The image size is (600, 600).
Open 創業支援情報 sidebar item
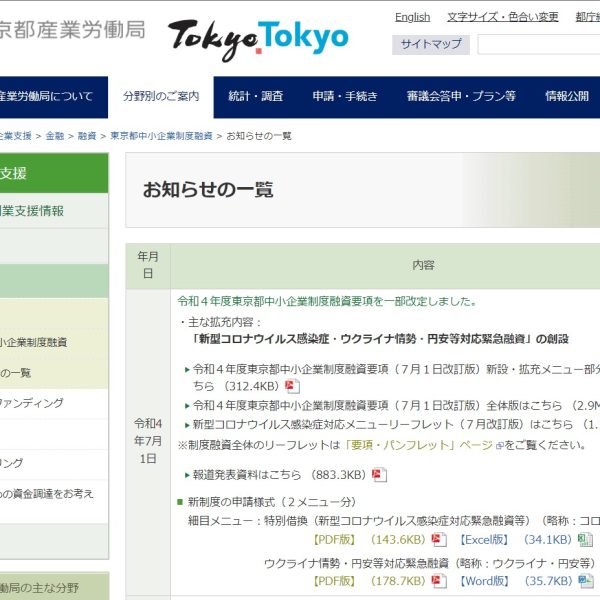(x=54, y=211)
